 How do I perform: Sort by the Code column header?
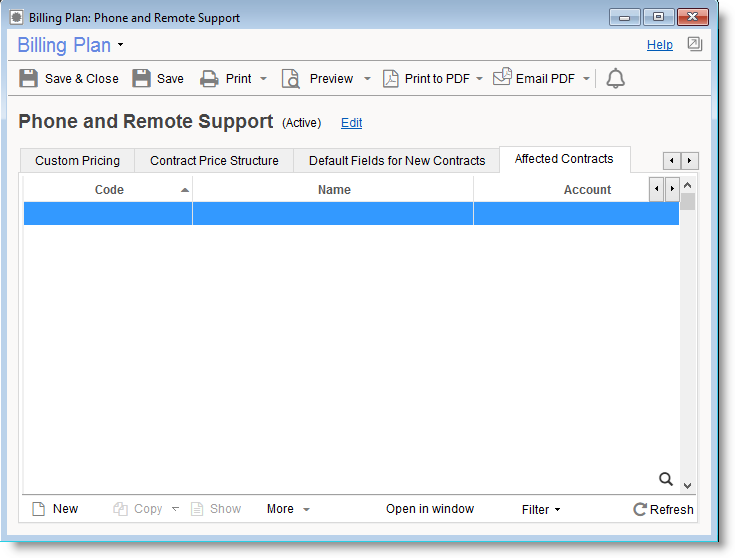pyautogui.click(x=109, y=190)
